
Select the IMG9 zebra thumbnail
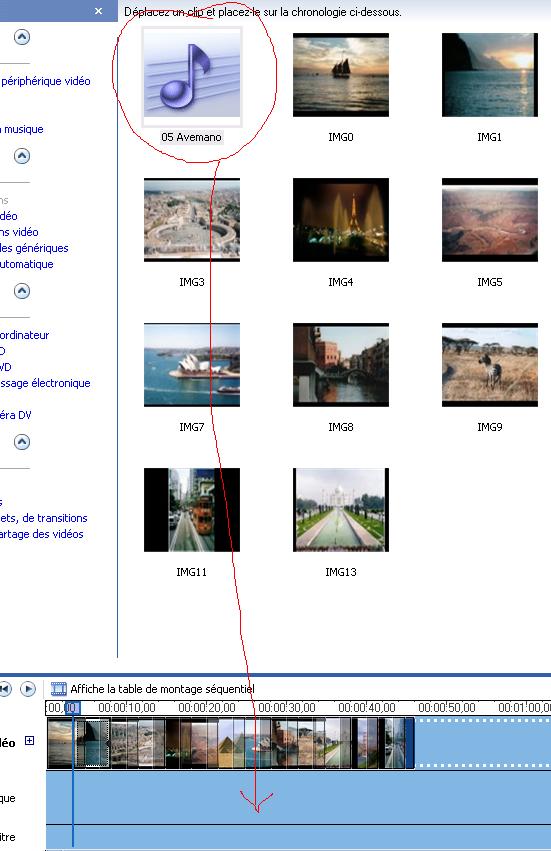[x=490, y=365]
